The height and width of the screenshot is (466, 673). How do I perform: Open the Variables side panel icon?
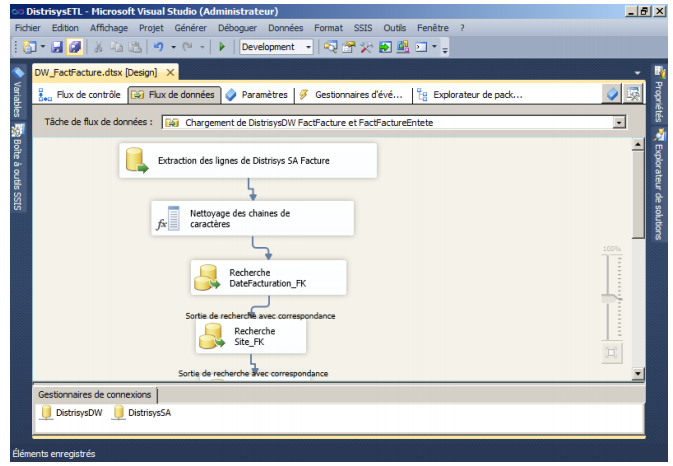[x=17, y=93]
